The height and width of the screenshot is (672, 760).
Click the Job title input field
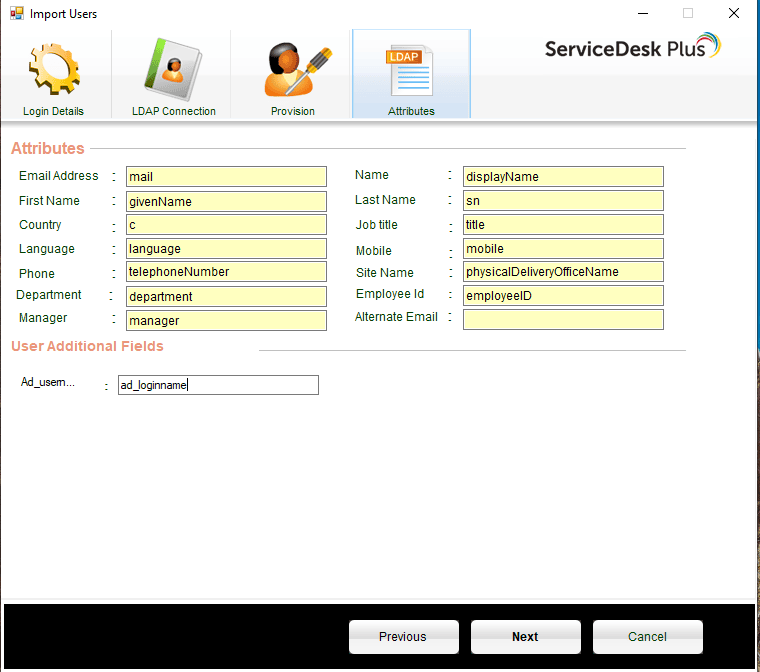pos(563,225)
